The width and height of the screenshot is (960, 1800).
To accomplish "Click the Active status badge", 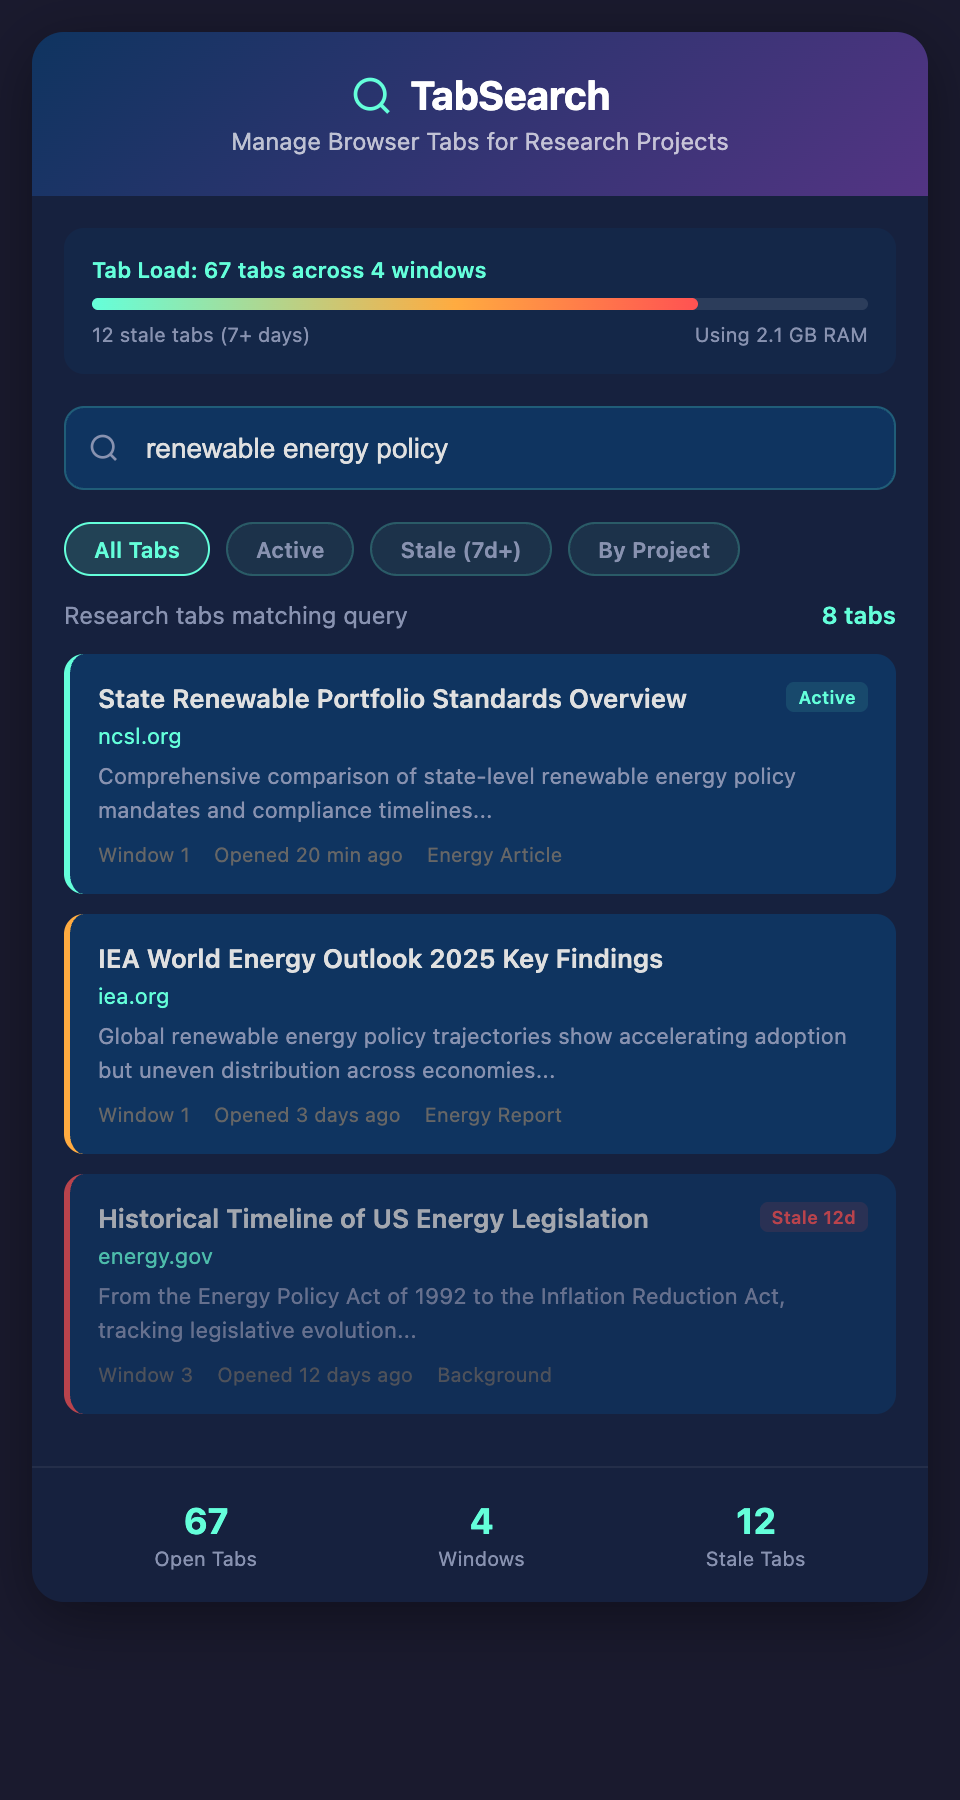I will click(x=826, y=698).
